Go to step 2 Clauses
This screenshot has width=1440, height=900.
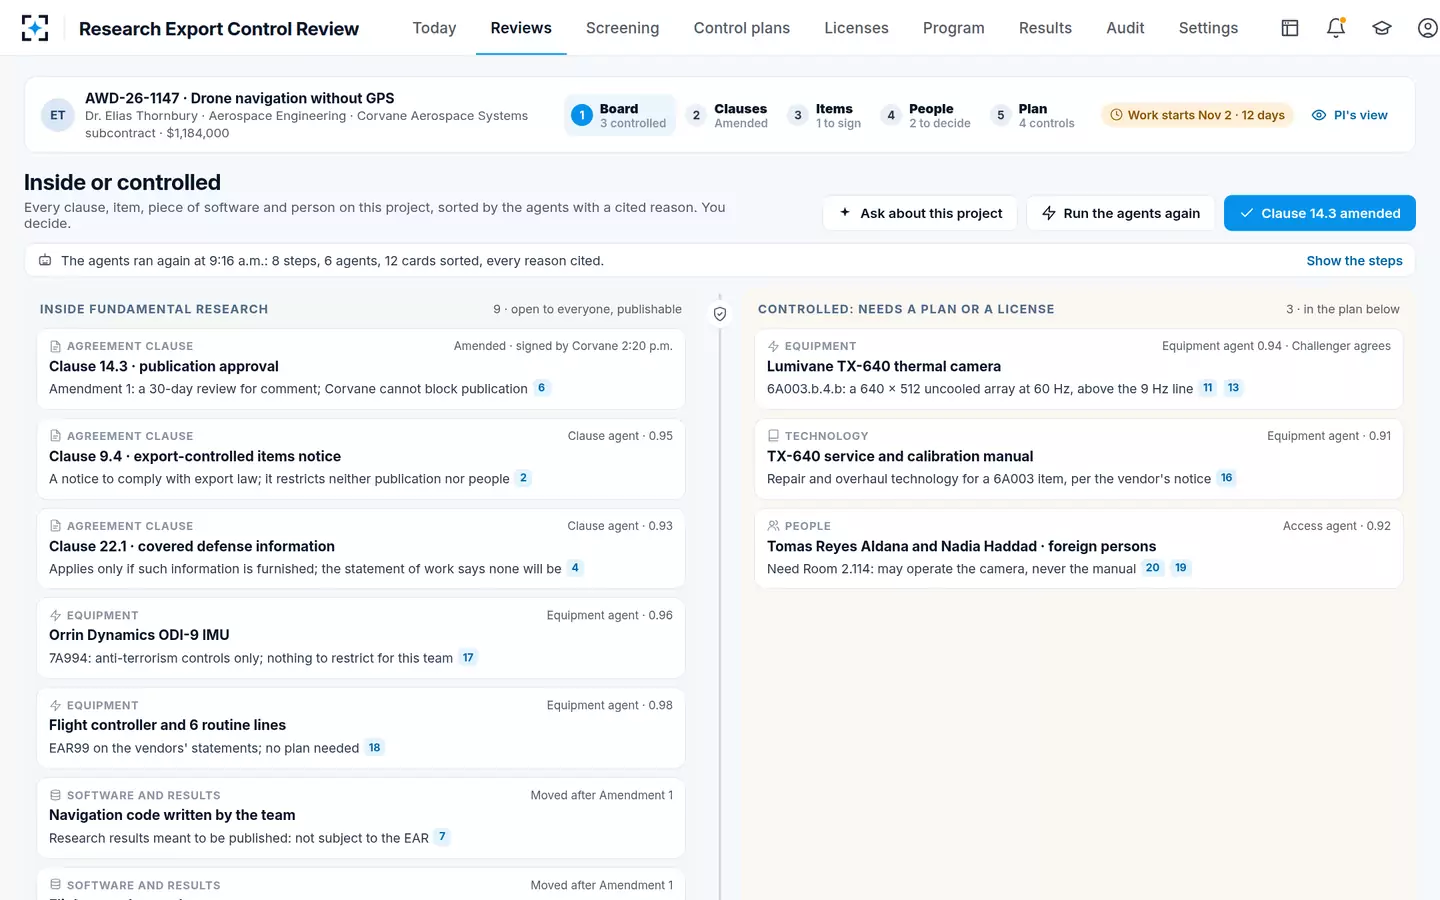click(x=729, y=115)
